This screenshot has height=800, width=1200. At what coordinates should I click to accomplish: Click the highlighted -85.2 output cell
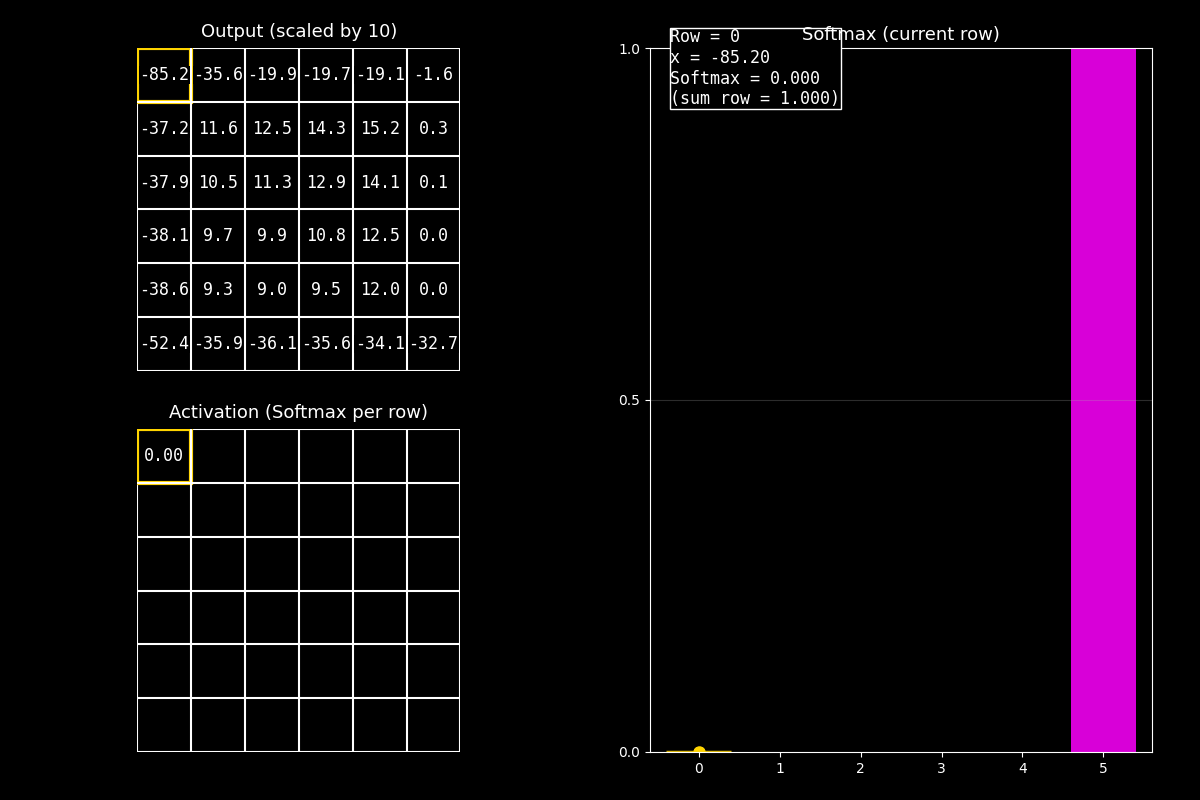click(x=164, y=75)
